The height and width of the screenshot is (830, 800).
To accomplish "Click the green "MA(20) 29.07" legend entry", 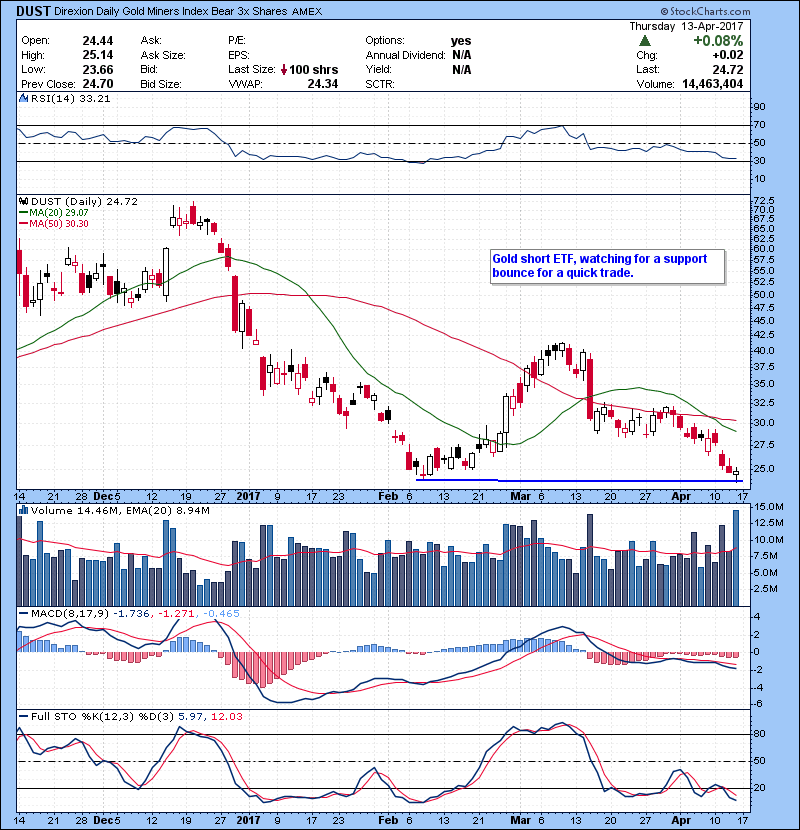I will tap(53, 213).
